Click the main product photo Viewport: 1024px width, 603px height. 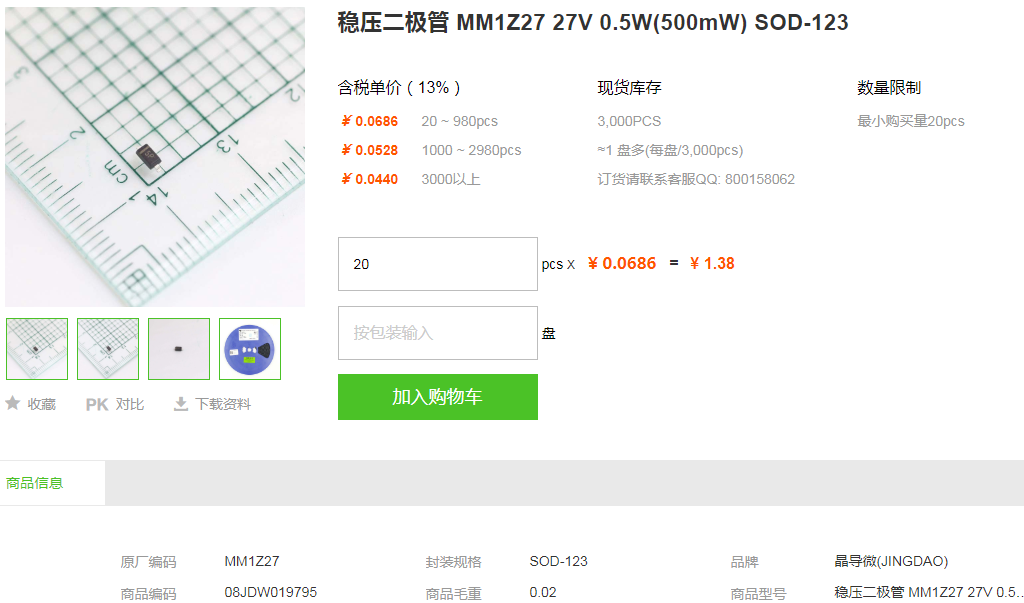pyautogui.click(x=155, y=157)
